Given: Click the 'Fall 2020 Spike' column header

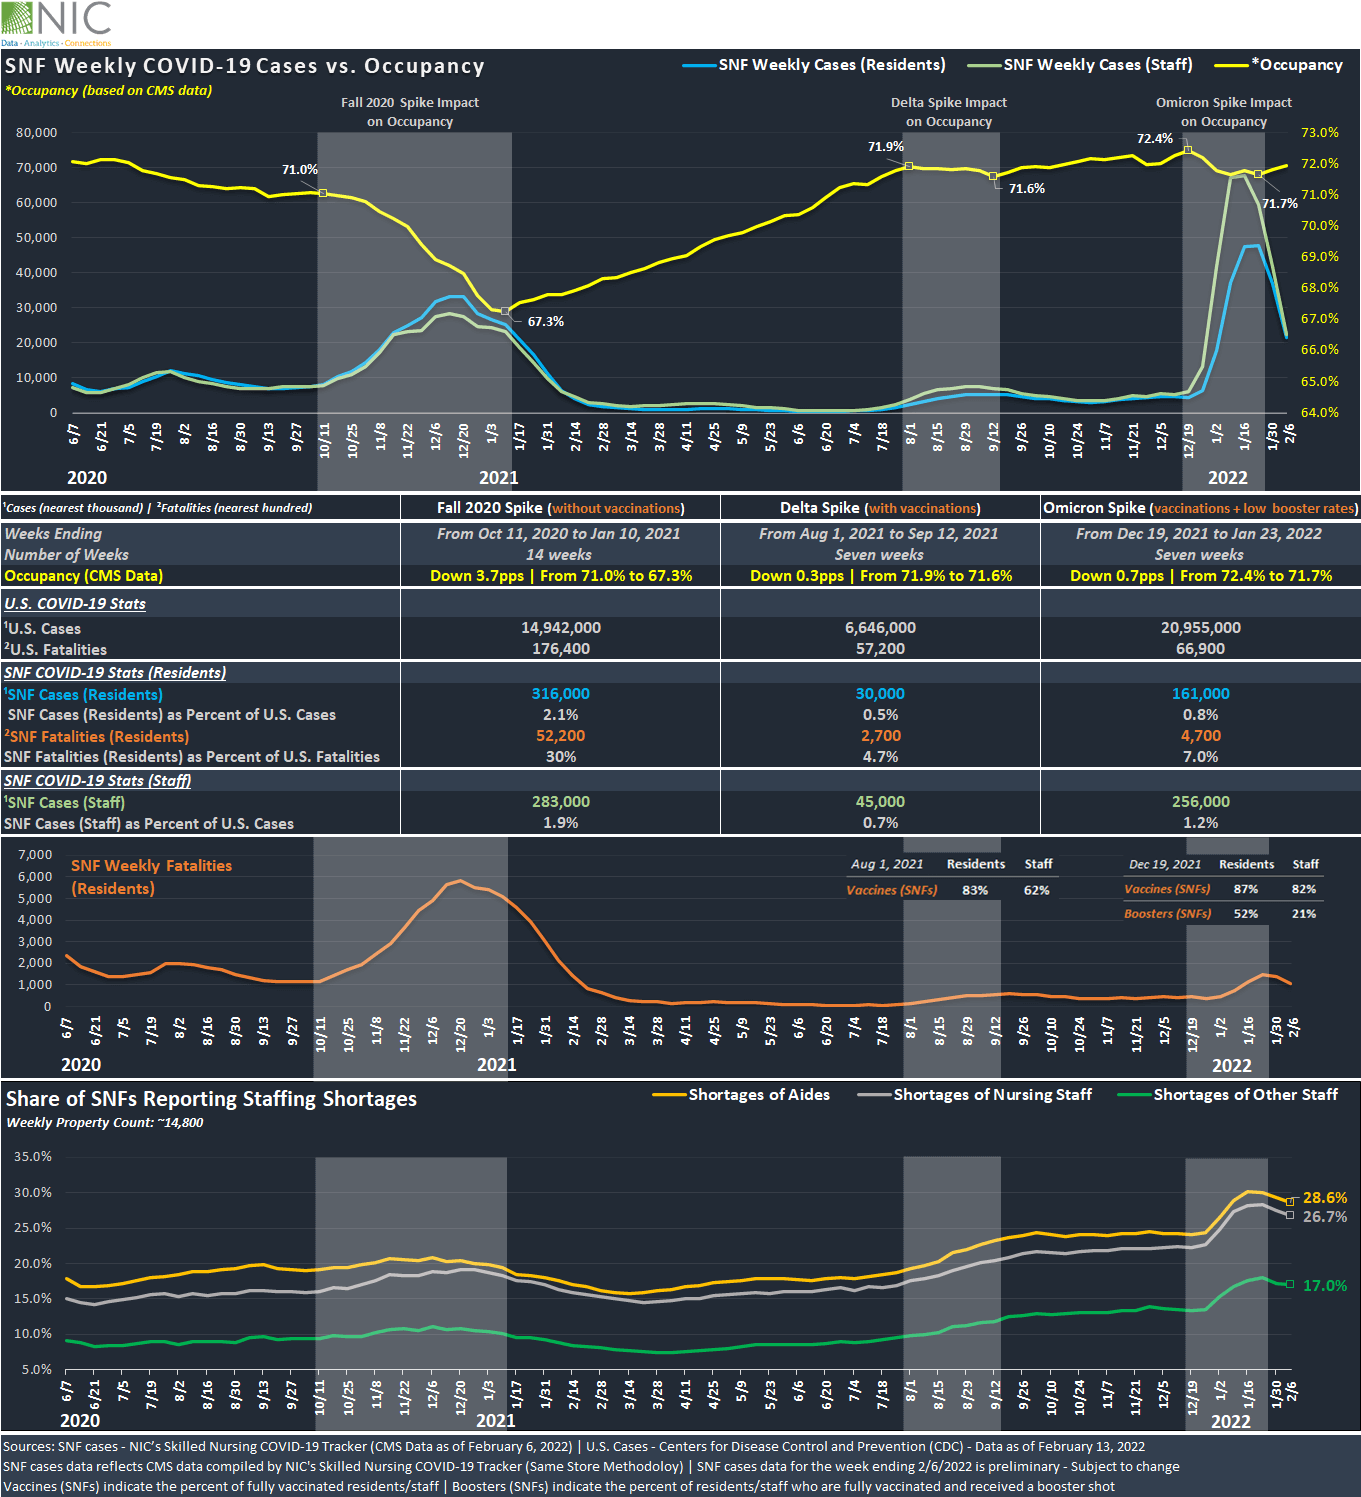Looking at the screenshot, I should point(561,508).
